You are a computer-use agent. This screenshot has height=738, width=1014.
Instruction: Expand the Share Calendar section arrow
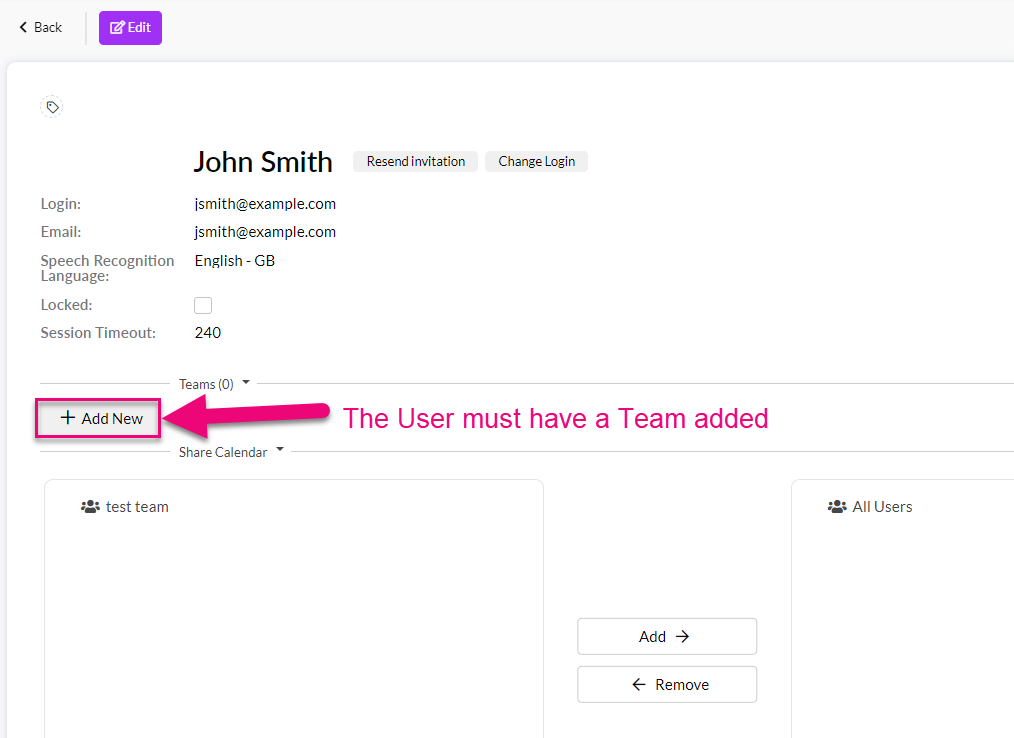[x=280, y=450]
